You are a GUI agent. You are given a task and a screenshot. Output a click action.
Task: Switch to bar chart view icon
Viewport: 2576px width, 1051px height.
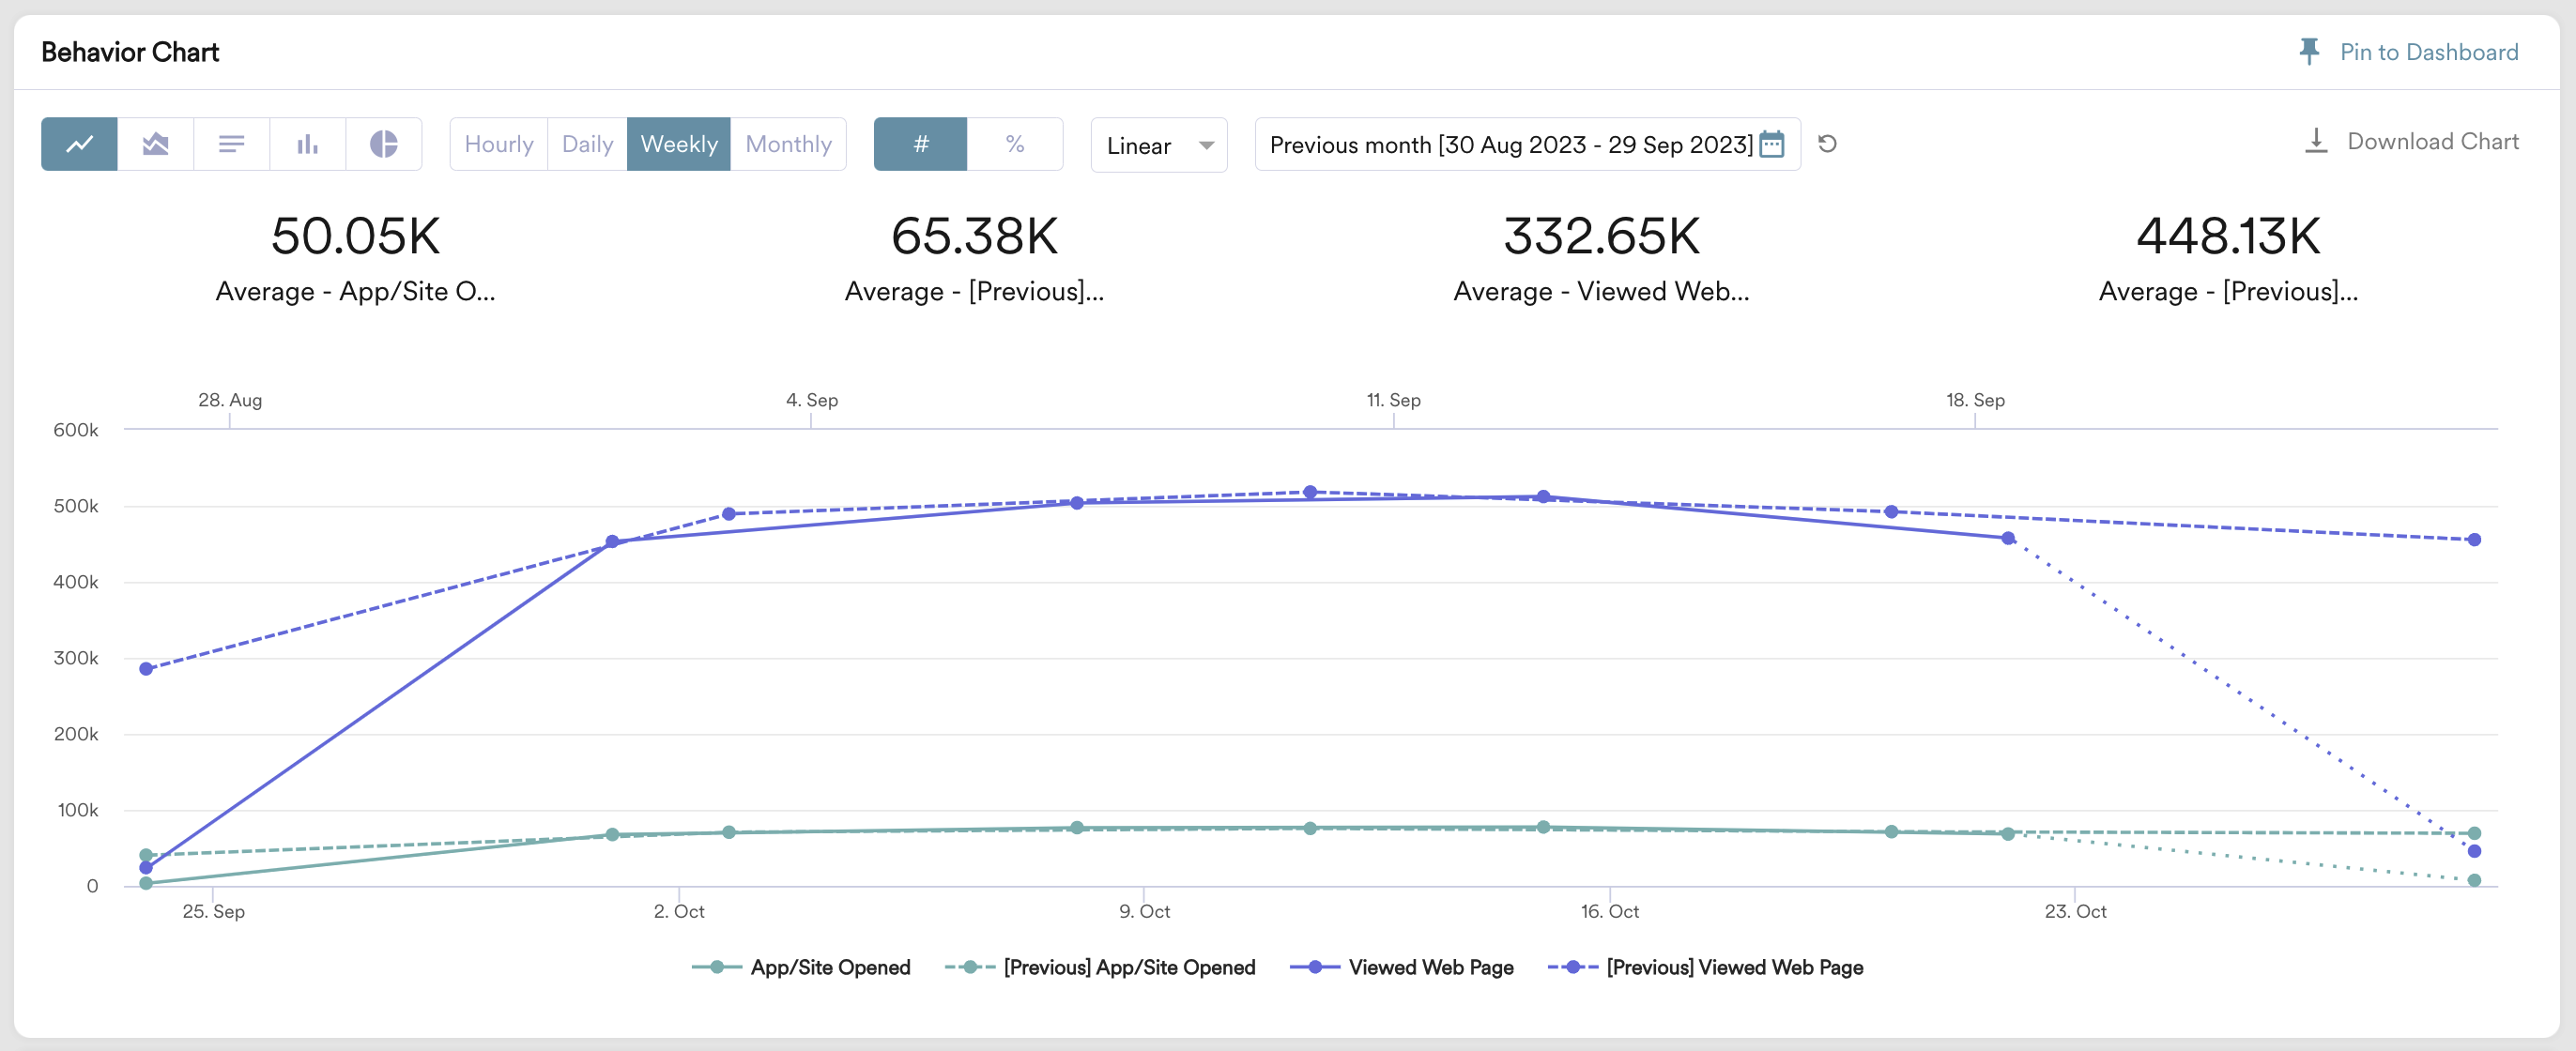pos(307,144)
